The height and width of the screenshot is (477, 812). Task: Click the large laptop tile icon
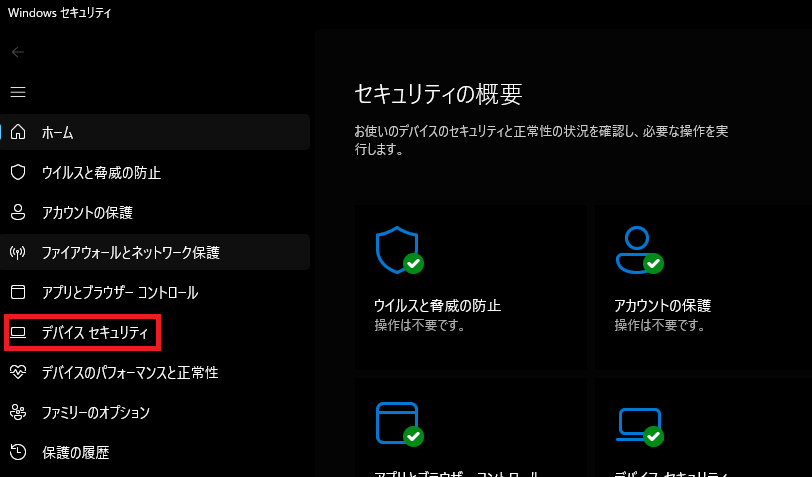click(640, 426)
